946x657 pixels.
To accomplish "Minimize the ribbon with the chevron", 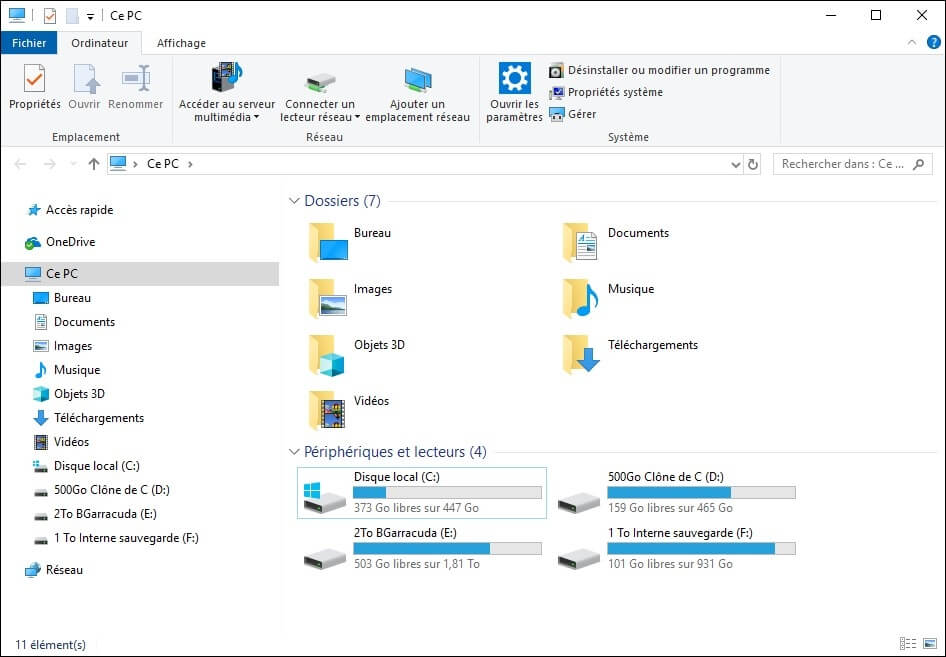I will point(910,43).
